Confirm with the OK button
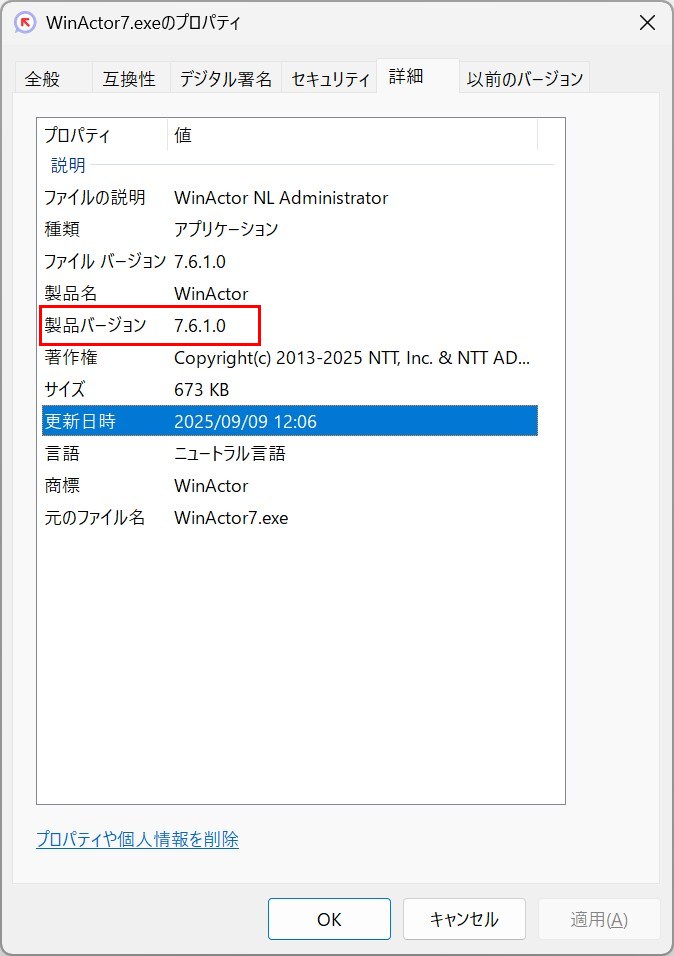Image resolution: width=674 pixels, height=956 pixels. [x=329, y=919]
